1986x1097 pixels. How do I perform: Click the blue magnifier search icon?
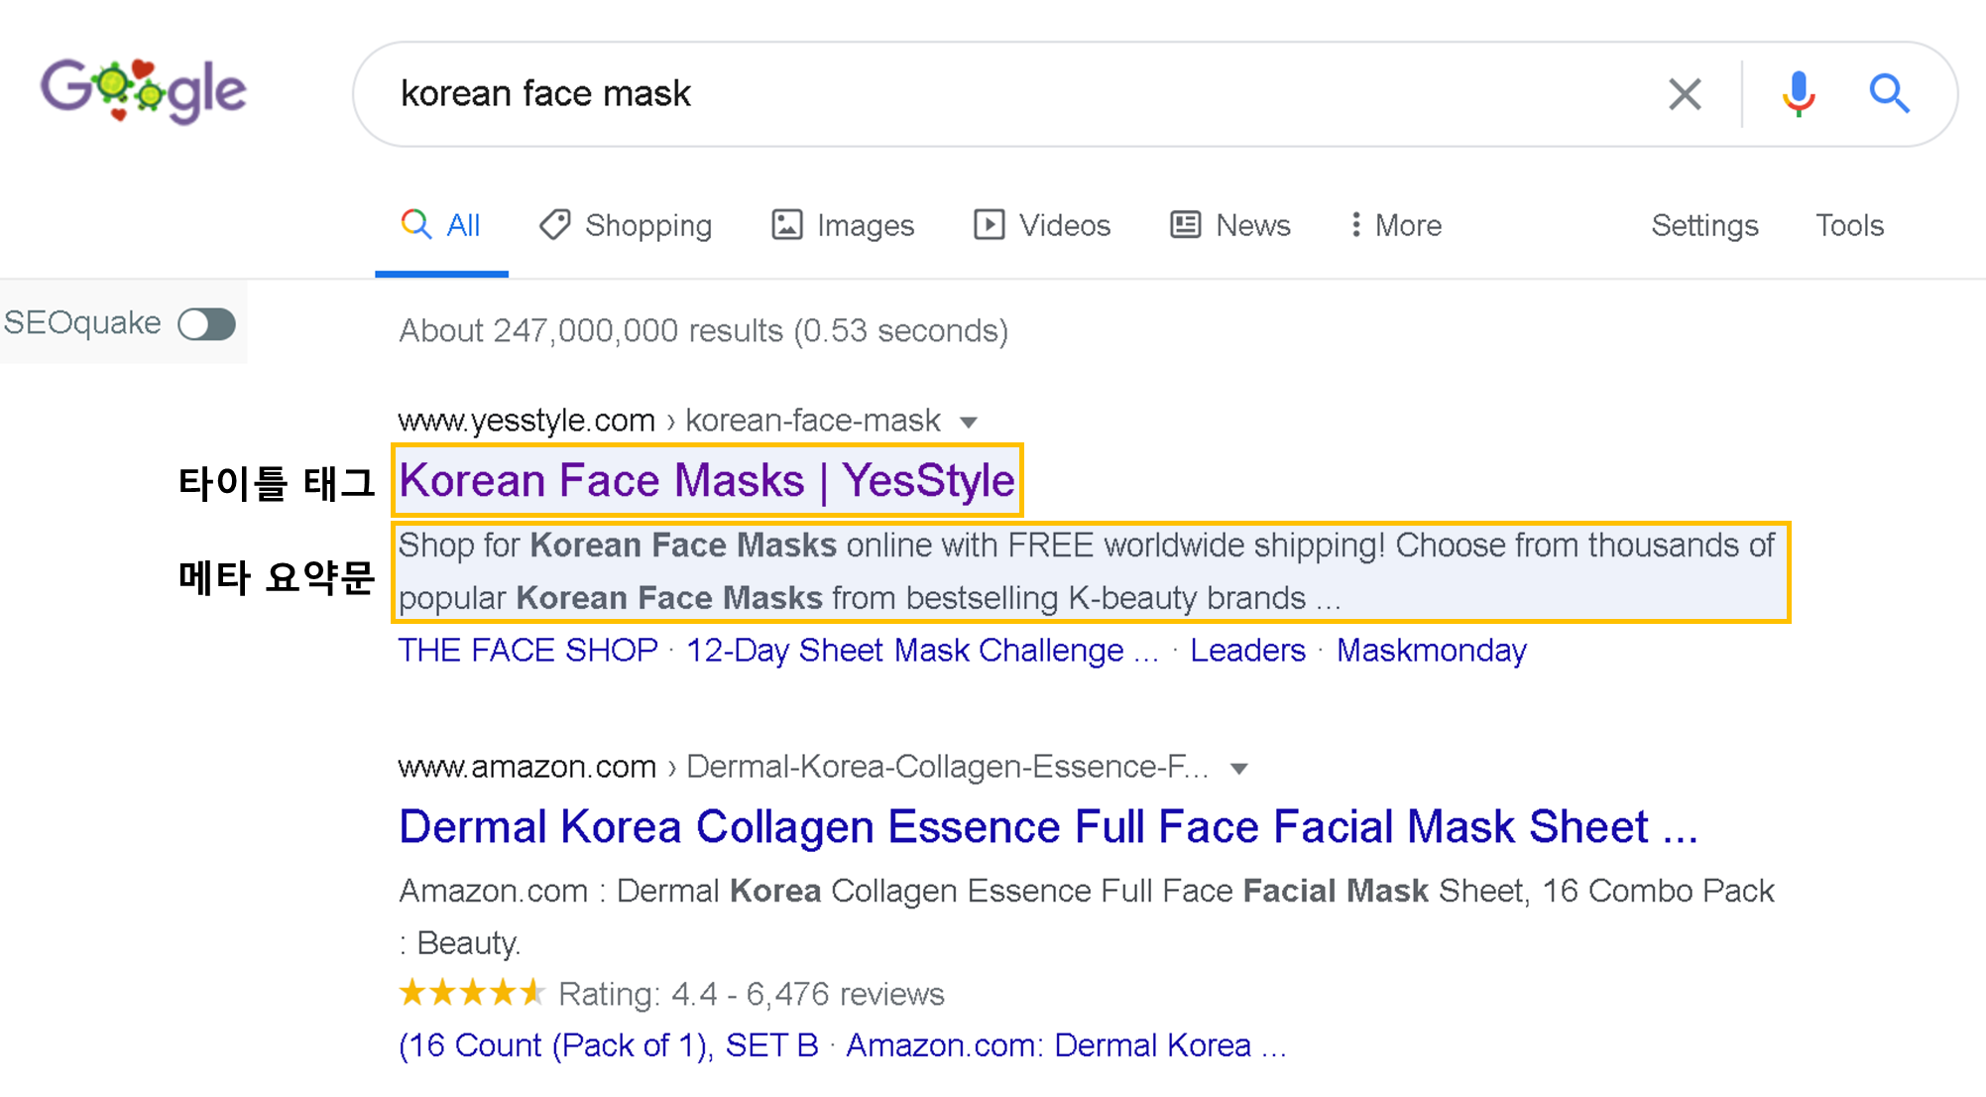point(1889,94)
